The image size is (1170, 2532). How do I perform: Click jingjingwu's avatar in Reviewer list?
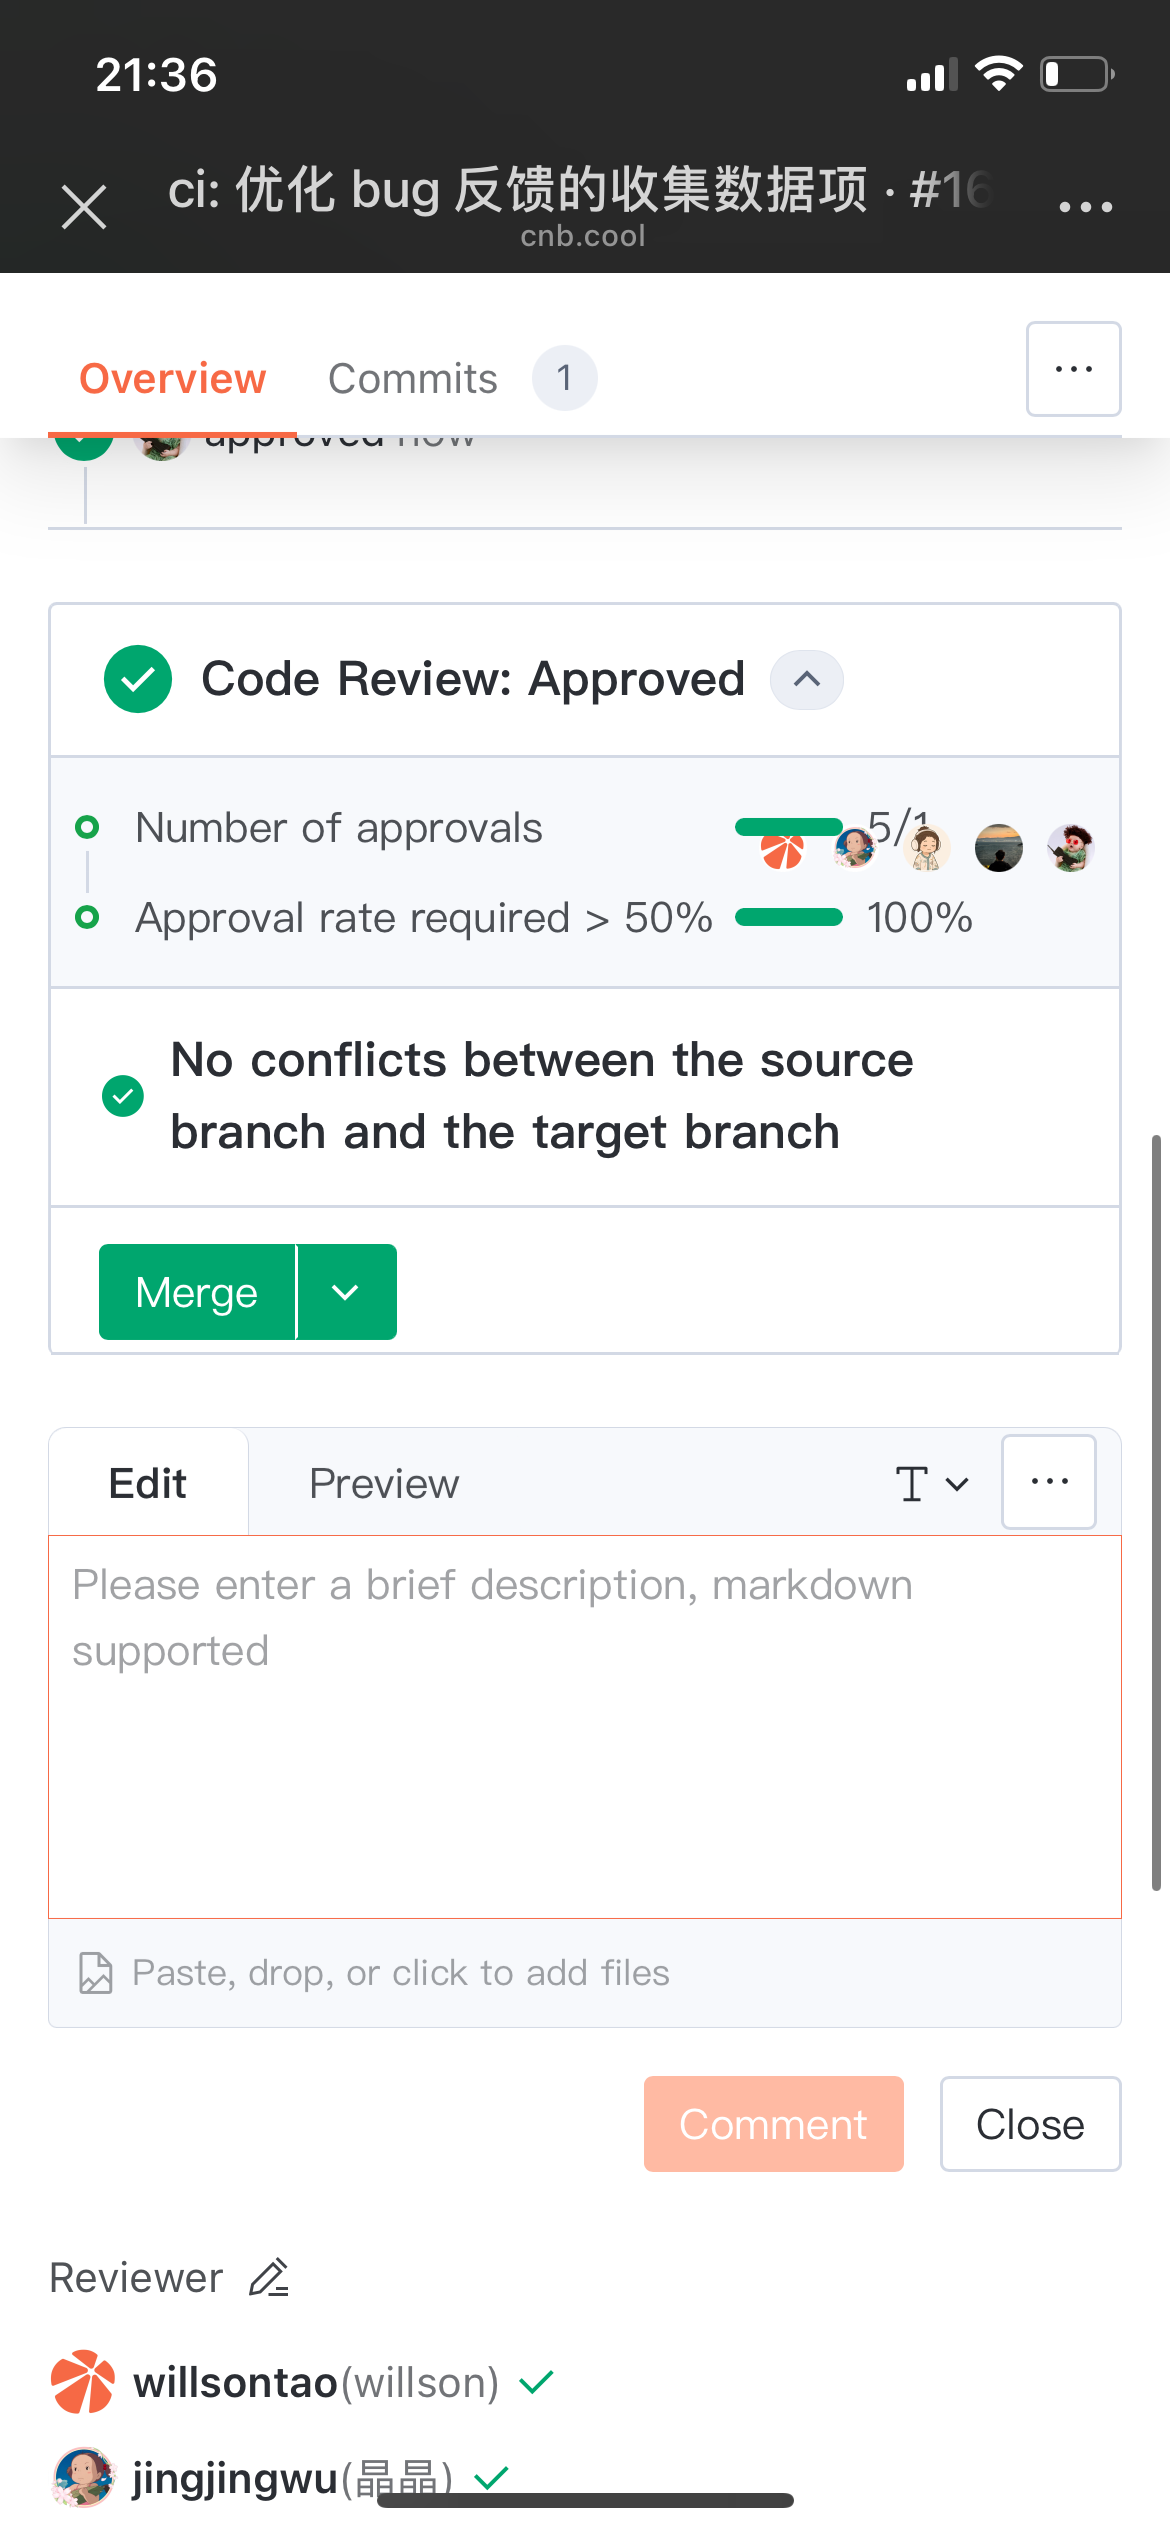click(x=83, y=2477)
